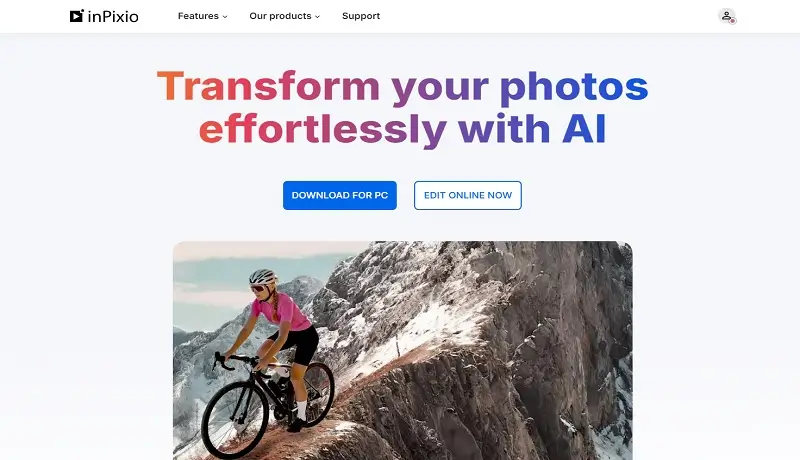
Task: Click the chevron arrow beside Features
Action: 224,17
